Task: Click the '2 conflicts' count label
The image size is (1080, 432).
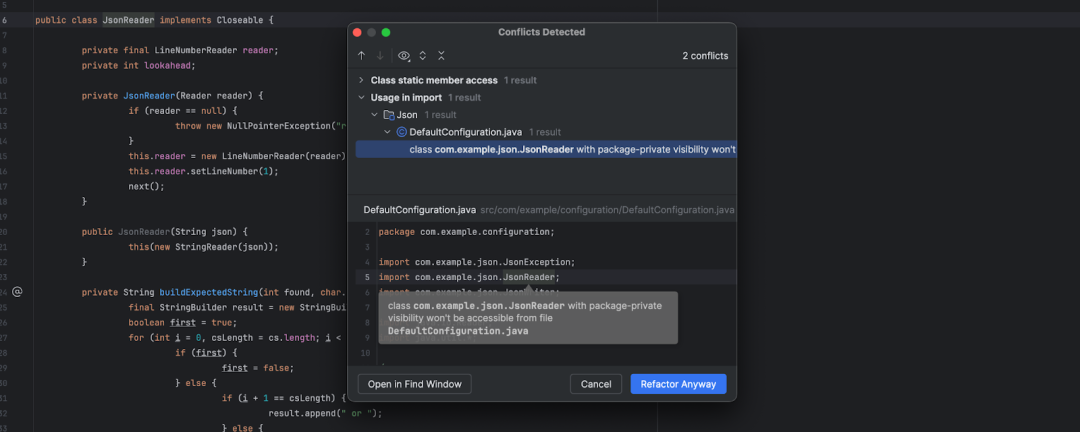Action: tap(705, 56)
